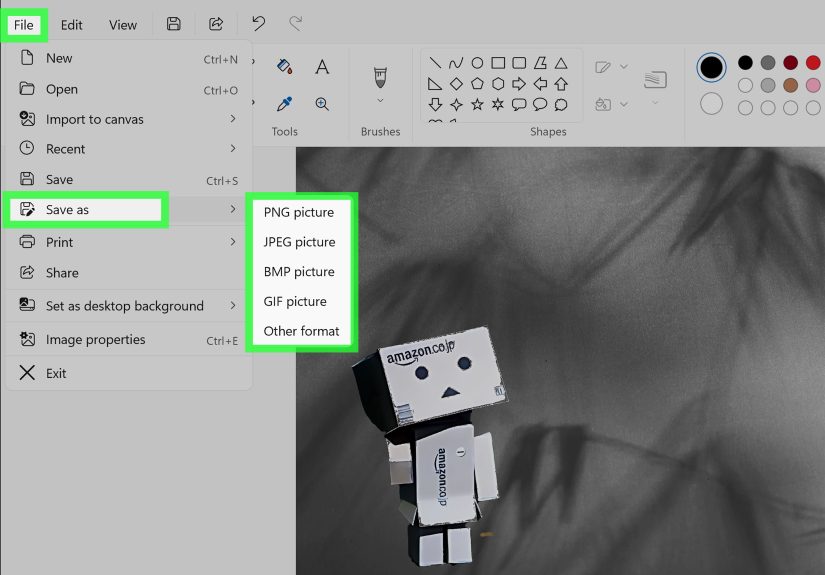Choose the Five-point star shape
Viewport: 825px width, 575px height.
(x=477, y=104)
